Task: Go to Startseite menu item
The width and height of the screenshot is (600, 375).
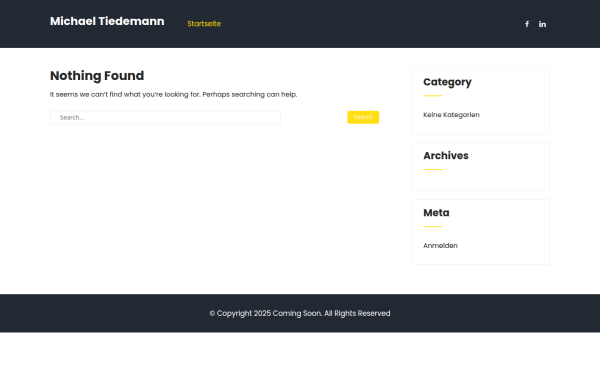Action: click(x=204, y=24)
